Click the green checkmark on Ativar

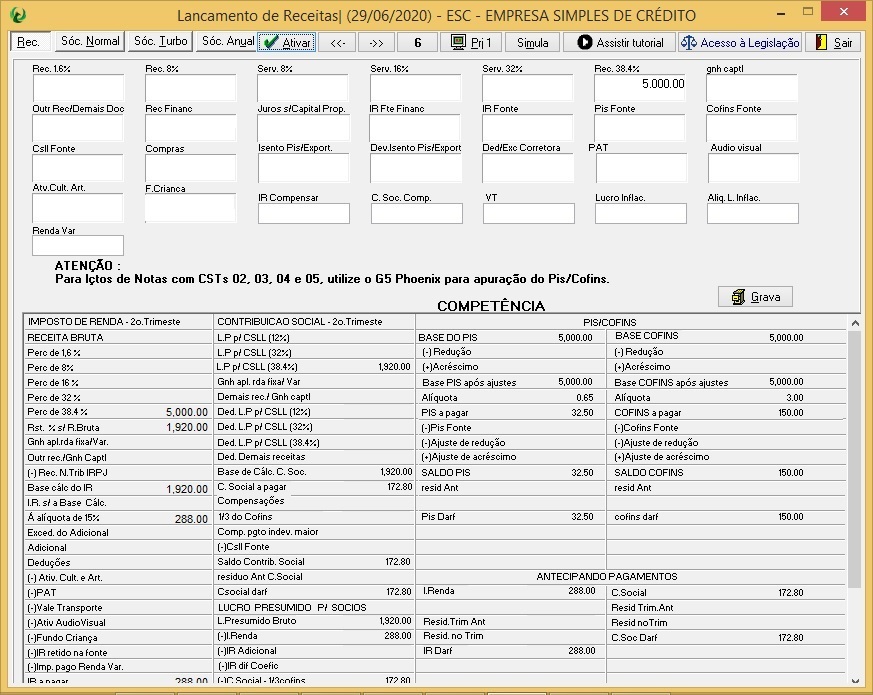(271, 42)
